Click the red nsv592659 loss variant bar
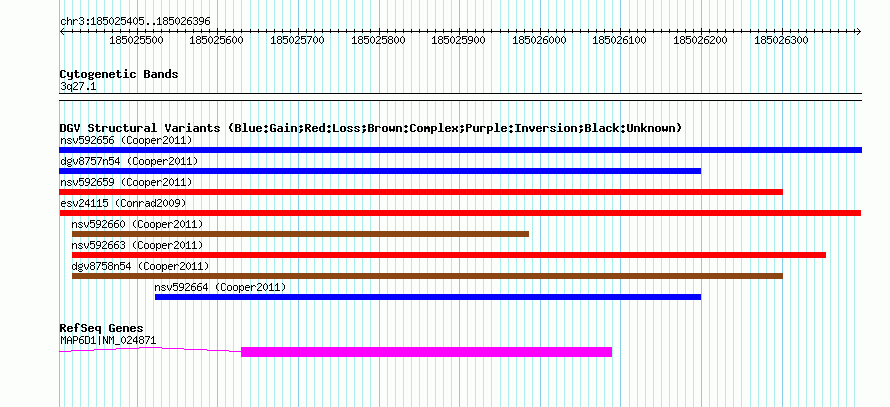 point(421,192)
